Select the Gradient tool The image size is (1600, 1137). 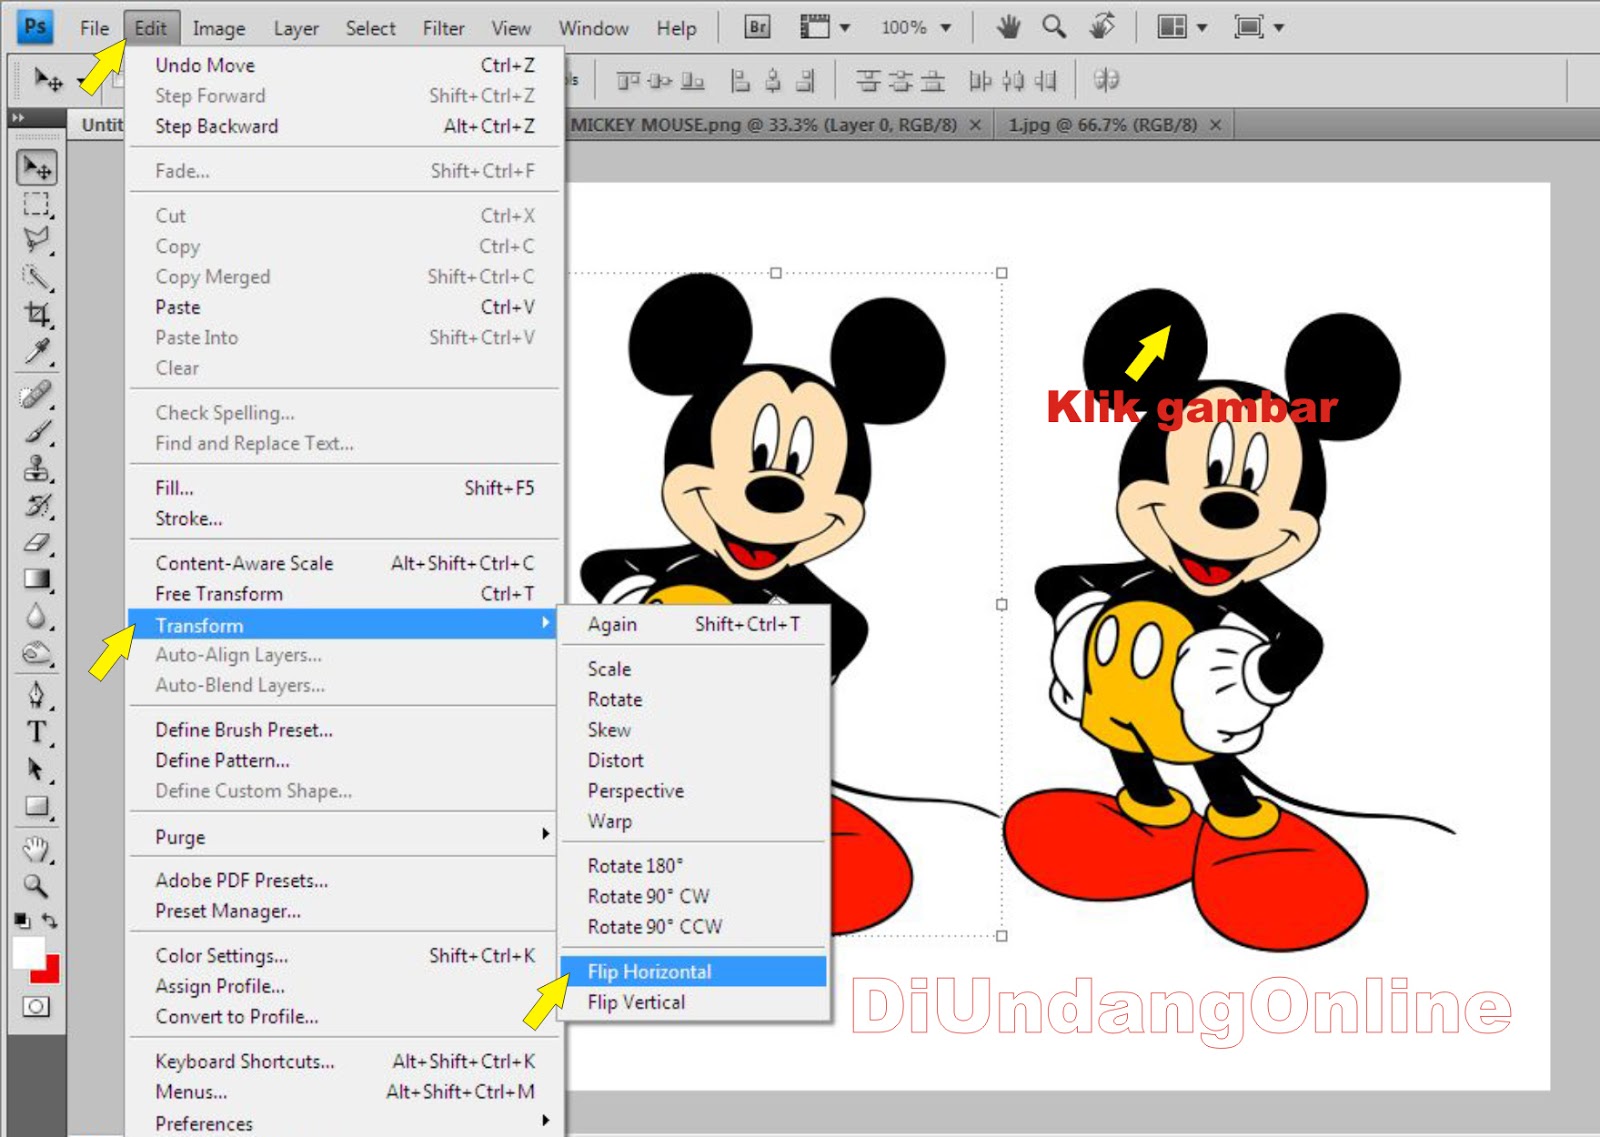37,579
